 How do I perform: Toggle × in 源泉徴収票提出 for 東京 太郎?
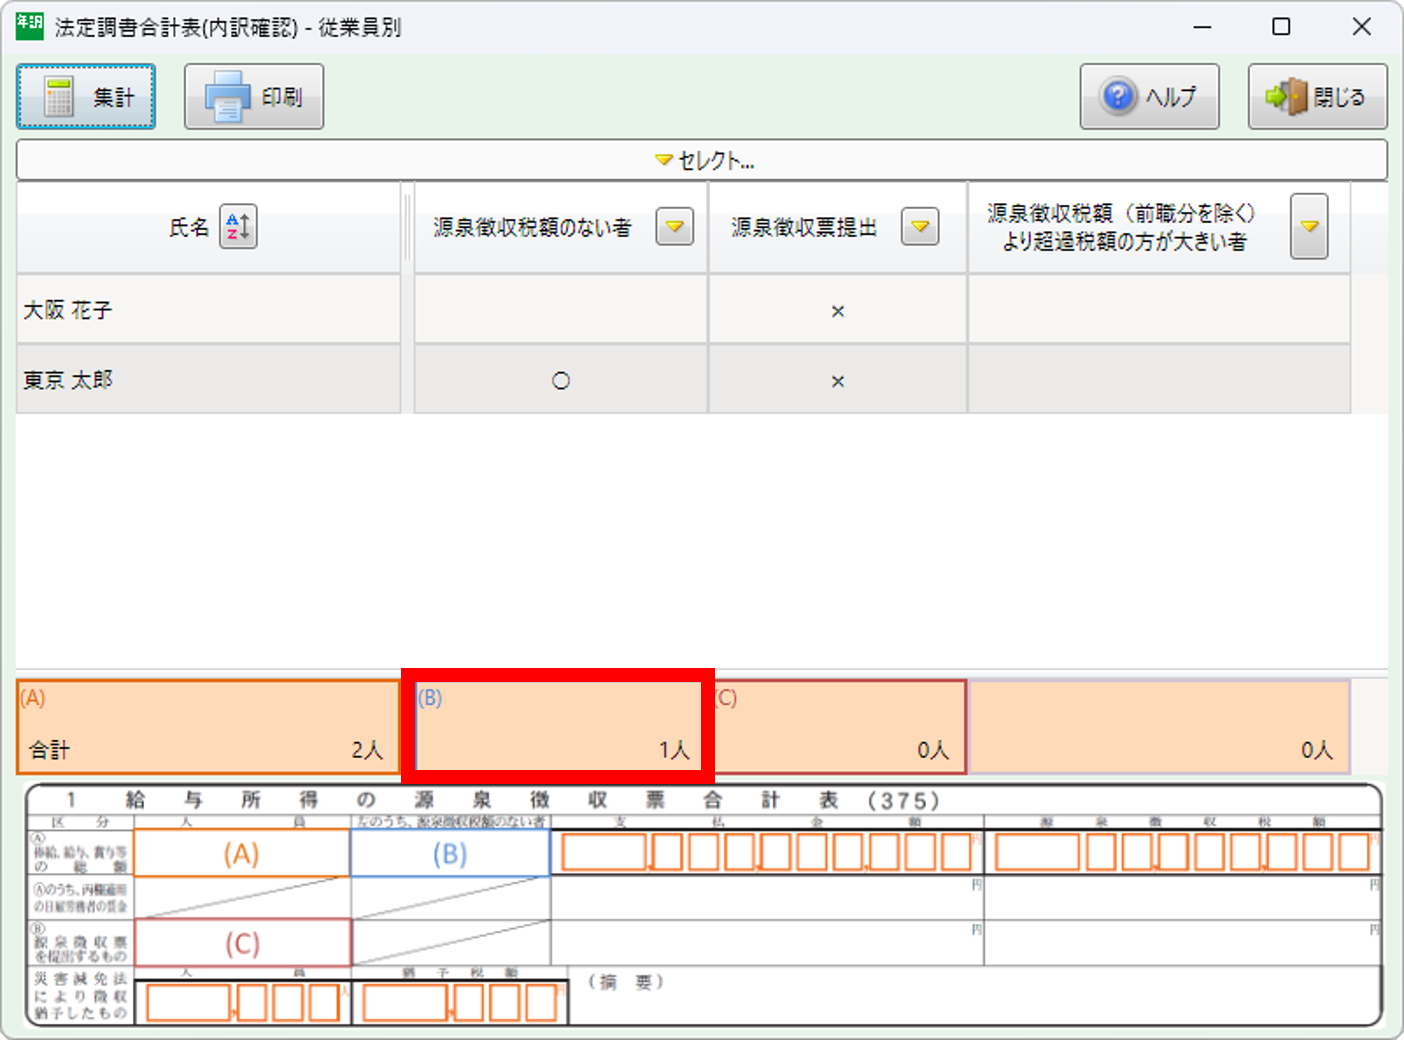[838, 381]
